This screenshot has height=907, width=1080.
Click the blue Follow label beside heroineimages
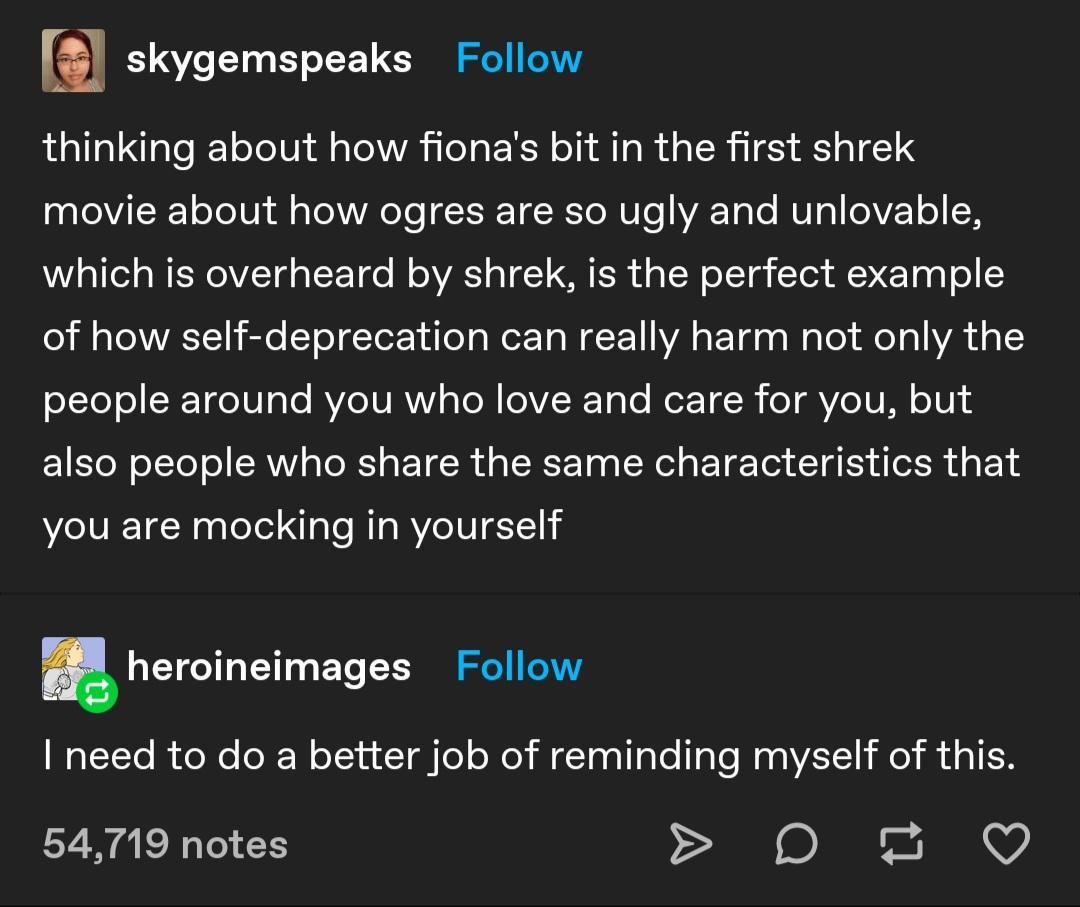(x=519, y=665)
